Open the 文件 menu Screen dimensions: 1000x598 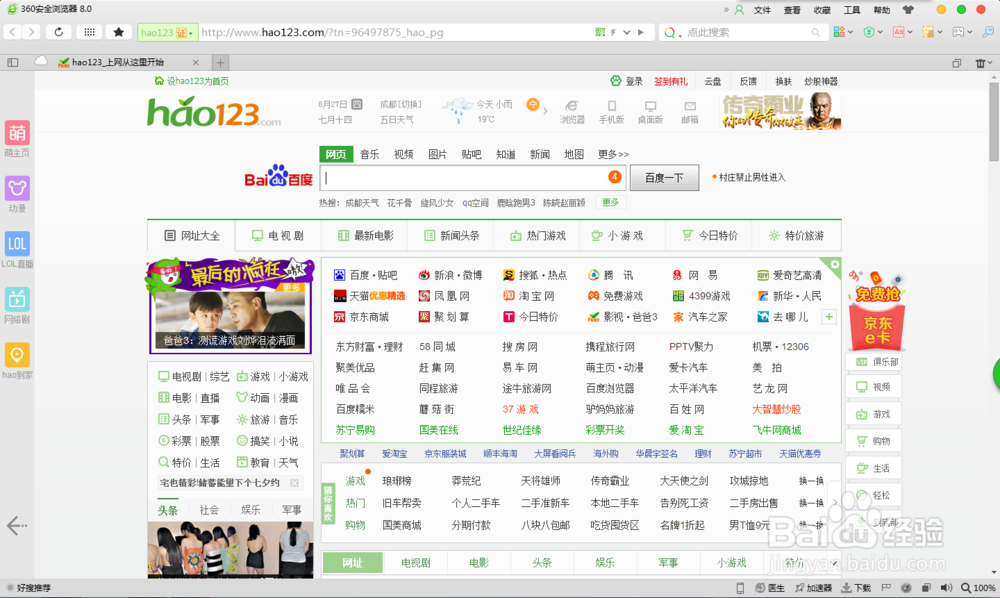762,10
